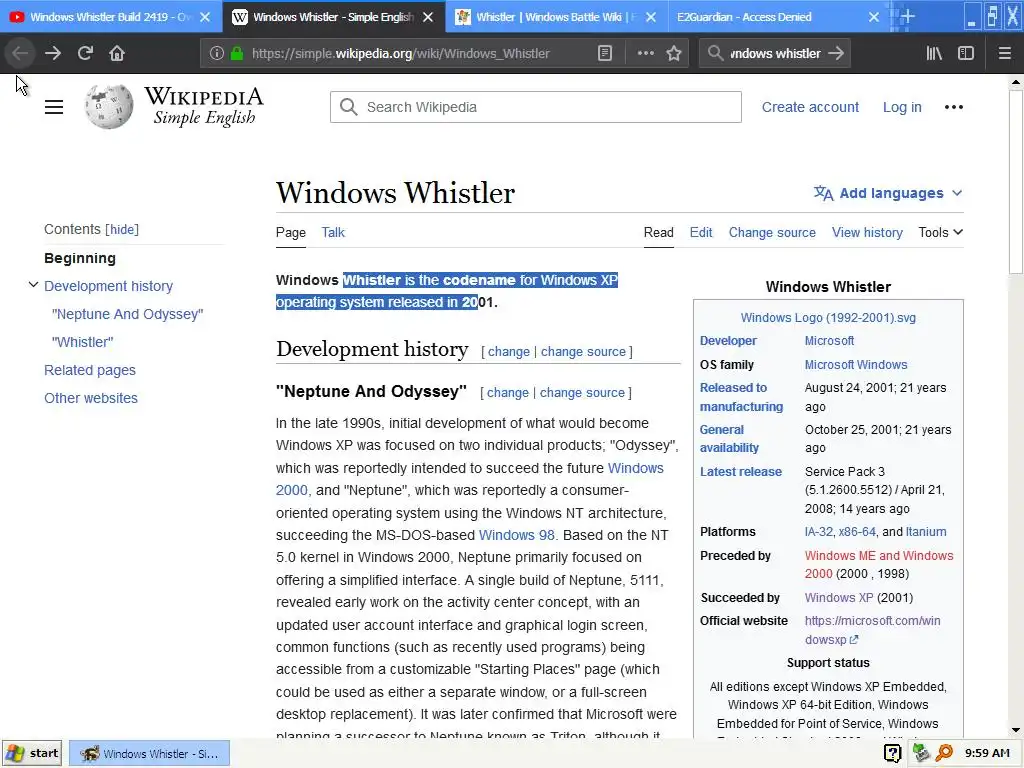This screenshot has width=1024, height=768.
Task: Jump to "Whistler" contents entry
Action: [82, 342]
